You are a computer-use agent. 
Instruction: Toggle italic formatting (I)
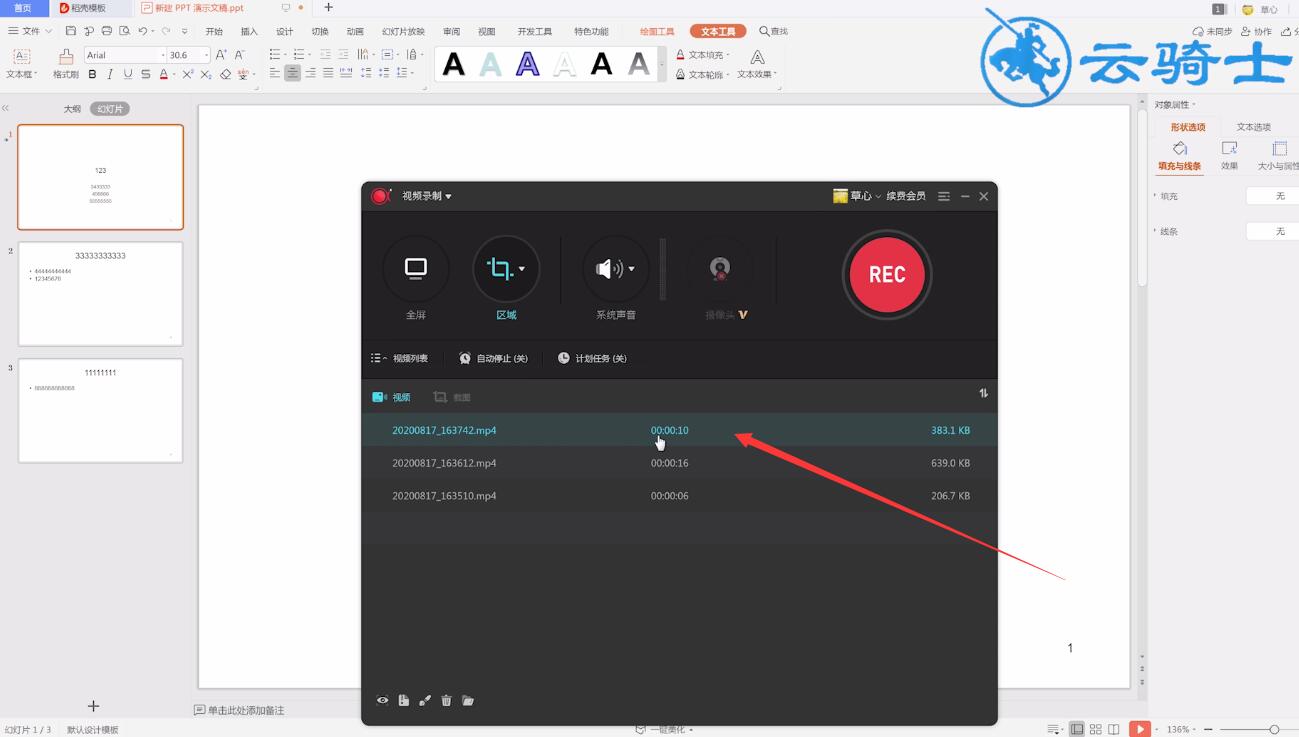[x=110, y=74]
